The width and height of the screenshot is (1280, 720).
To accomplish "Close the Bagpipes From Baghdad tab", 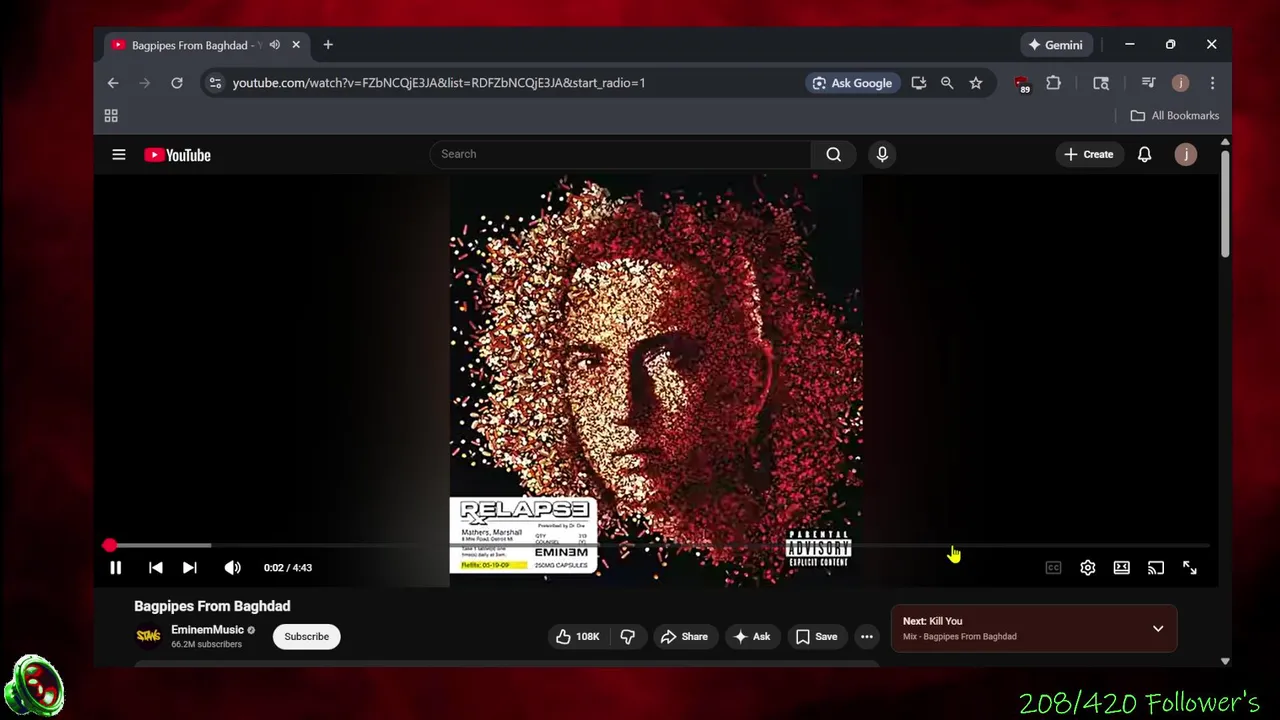I will click(x=296, y=45).
